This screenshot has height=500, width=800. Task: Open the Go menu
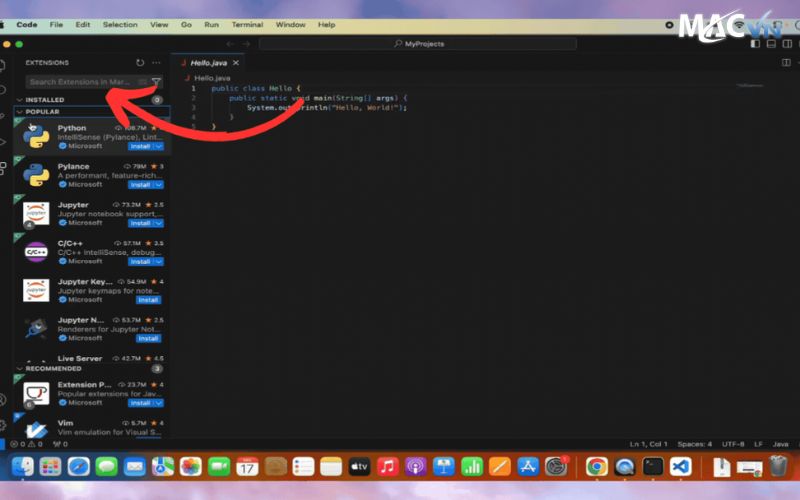[x=186, y=24]
